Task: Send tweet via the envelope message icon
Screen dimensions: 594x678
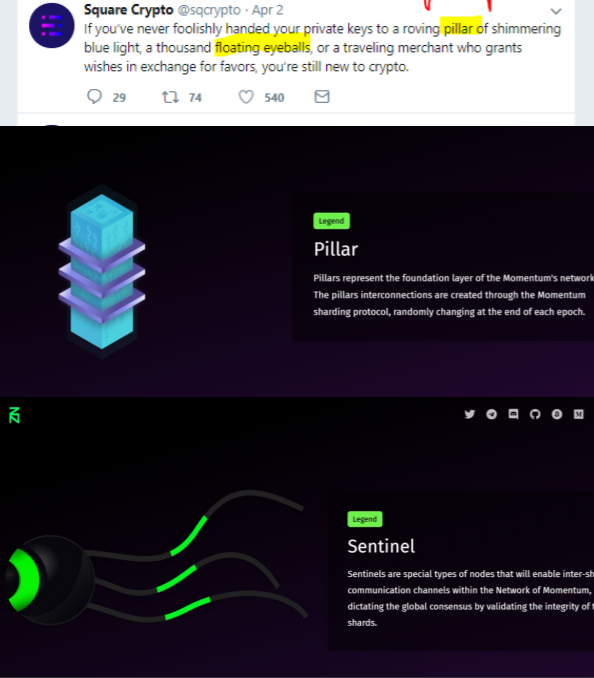Action: coord(322,96)
